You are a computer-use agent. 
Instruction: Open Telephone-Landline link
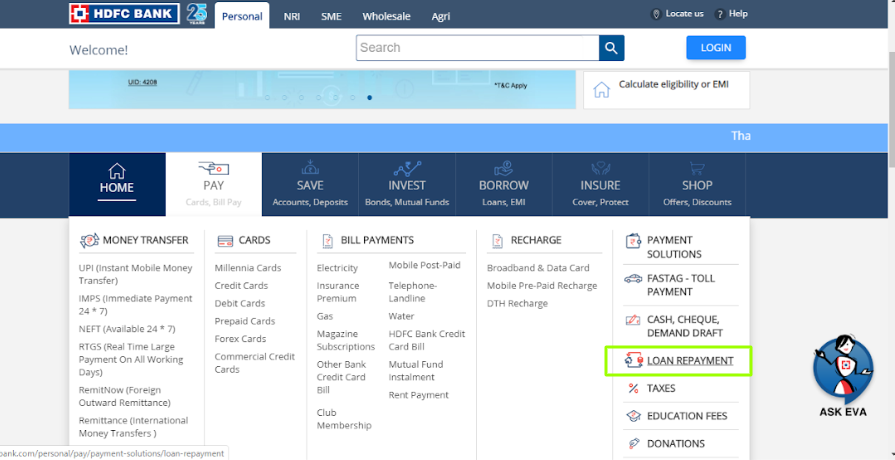(413, 292)
